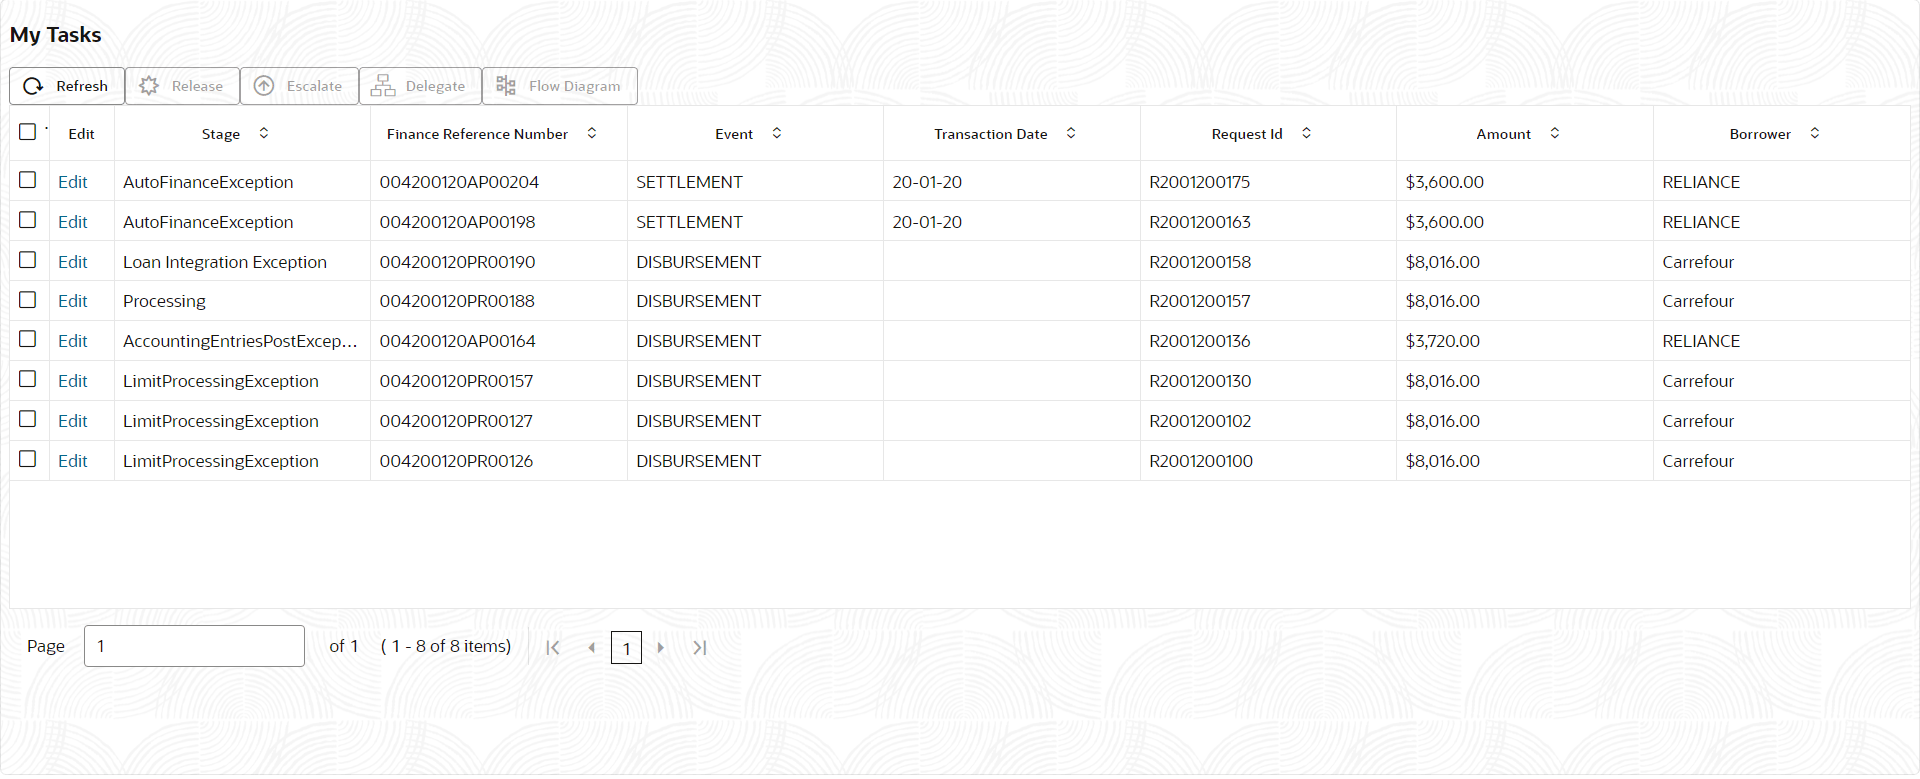
Task: Check the row for 004200120AP00198
Action: pyautogui.click(x=28, y=220)
